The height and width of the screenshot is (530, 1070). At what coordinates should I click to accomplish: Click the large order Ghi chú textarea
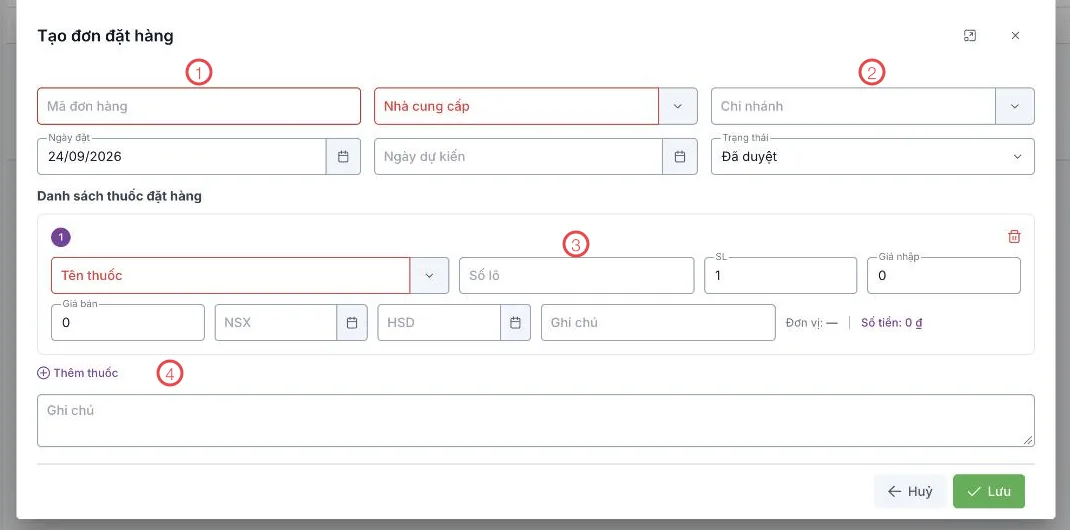coord(536,421)
